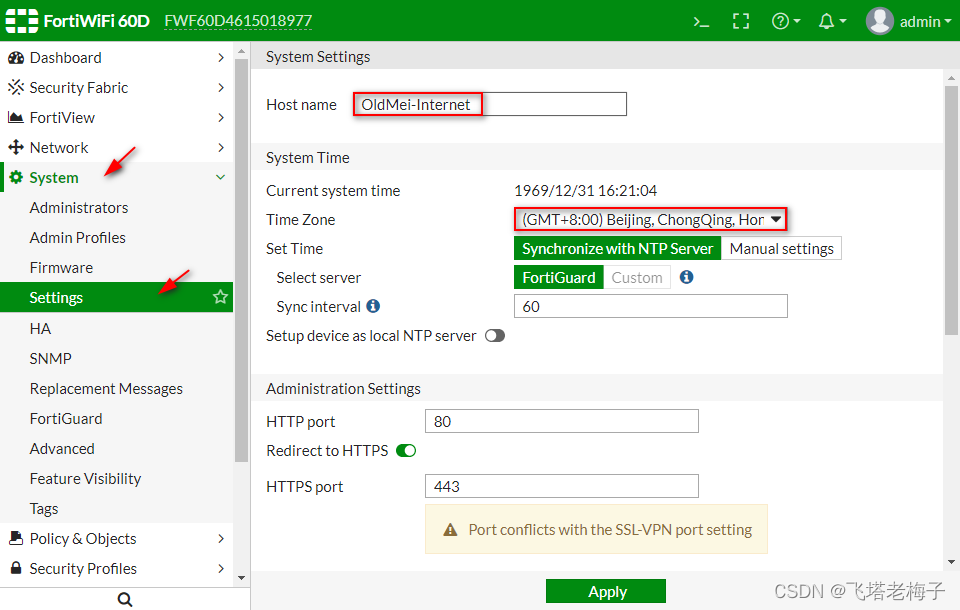960x610 pixels.
Task: Show info next to Custom server
Action: pos(687,277)
